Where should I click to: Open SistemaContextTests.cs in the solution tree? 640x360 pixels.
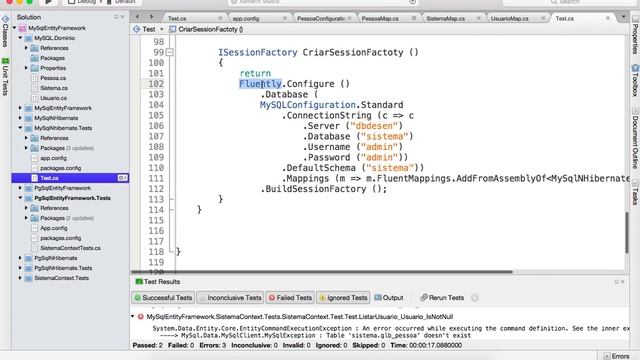pyautogui.click(x=70, y=248)
